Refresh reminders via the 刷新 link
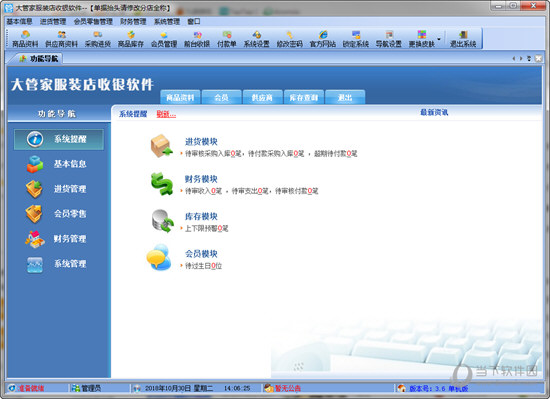 (x=166, y=114)
